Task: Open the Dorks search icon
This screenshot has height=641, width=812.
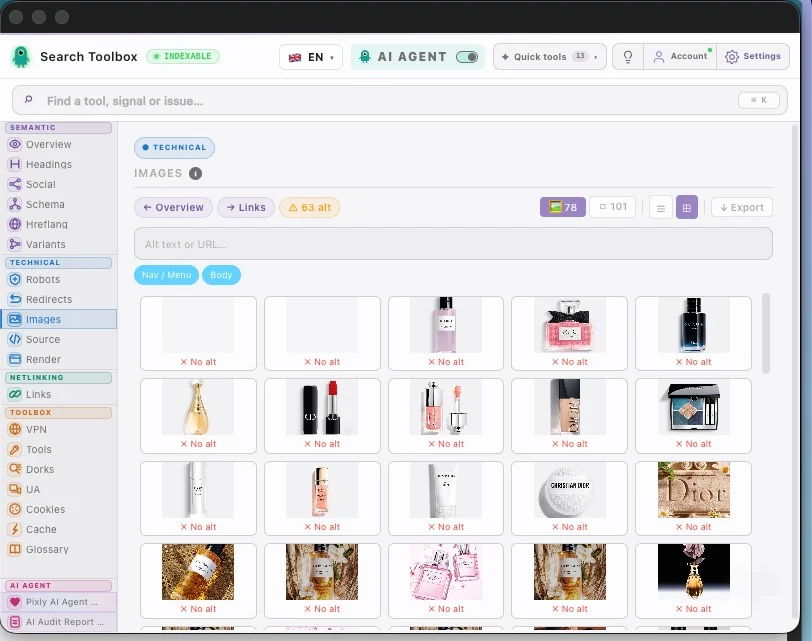Action: (x=15, y=469)
